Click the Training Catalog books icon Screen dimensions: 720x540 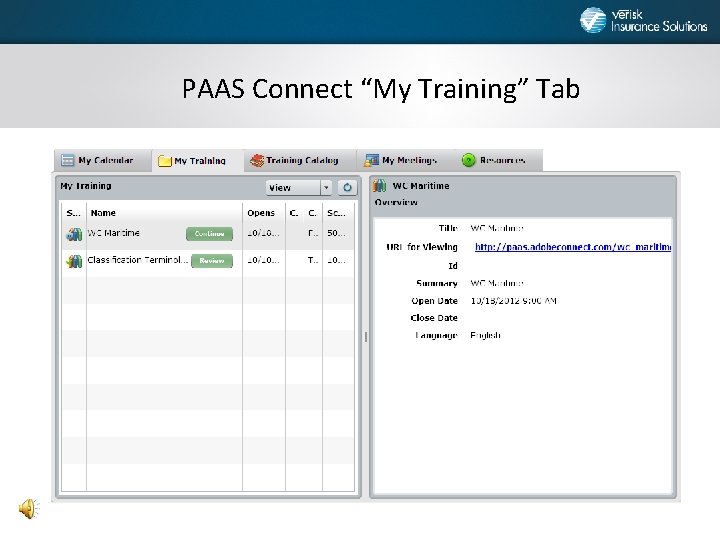257,160
